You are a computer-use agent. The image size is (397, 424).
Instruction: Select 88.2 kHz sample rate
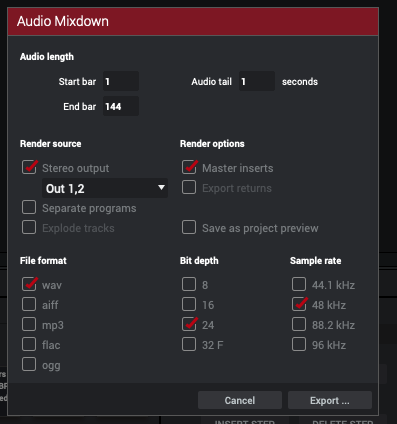click(299, 324)
